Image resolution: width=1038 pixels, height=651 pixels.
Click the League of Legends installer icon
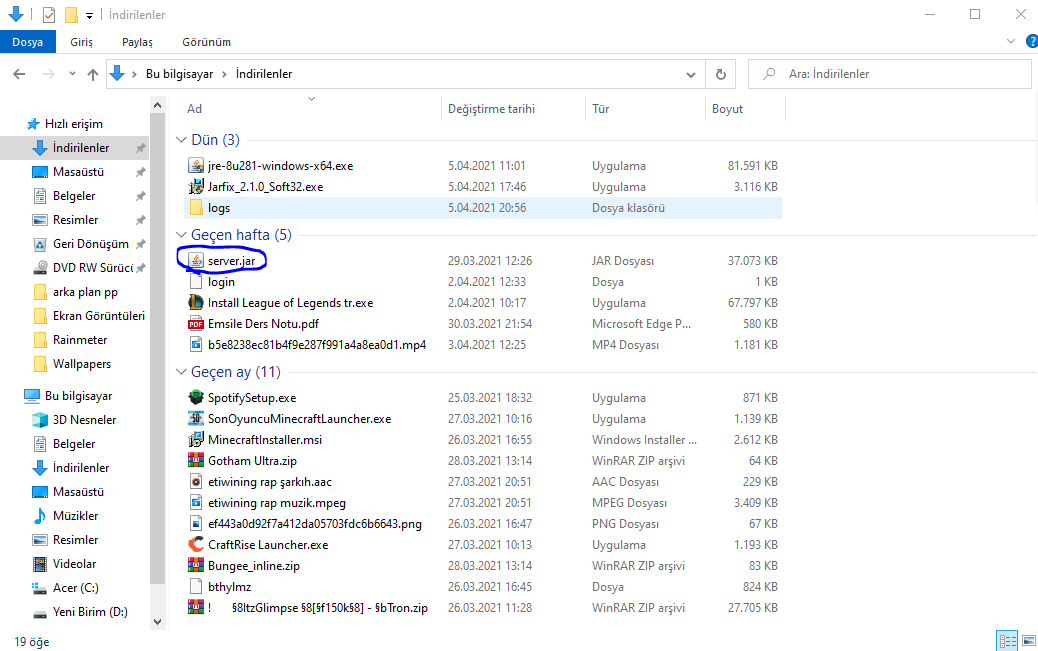point(196,303)
